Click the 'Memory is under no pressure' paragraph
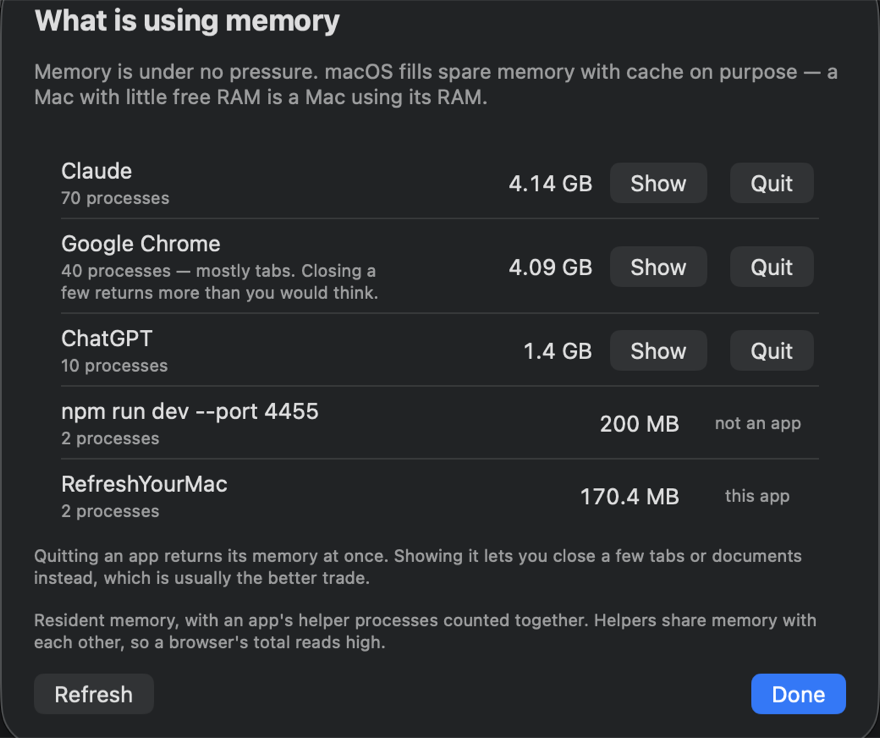Screen dimensions: 880x738 (436, 84)
